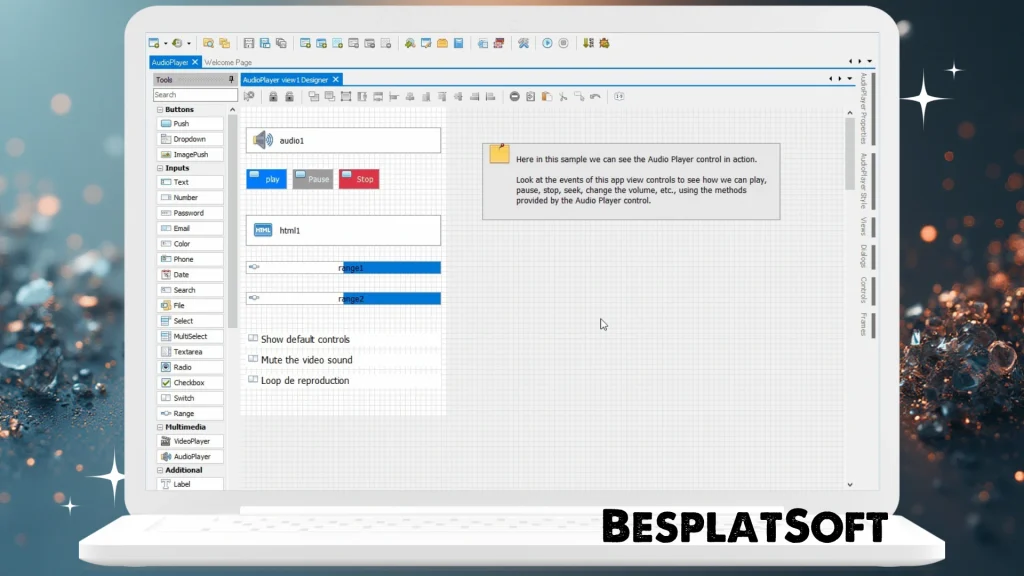Click the Undo icon in the designer toolbar
Screen dimensions: 1024x576
pyautogui.click(x=593, y=96)
